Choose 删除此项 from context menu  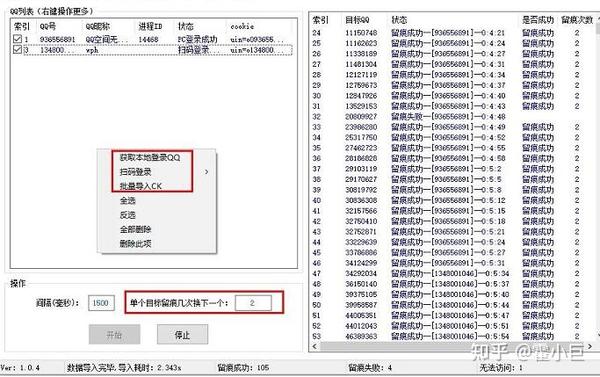click(135, 243)
